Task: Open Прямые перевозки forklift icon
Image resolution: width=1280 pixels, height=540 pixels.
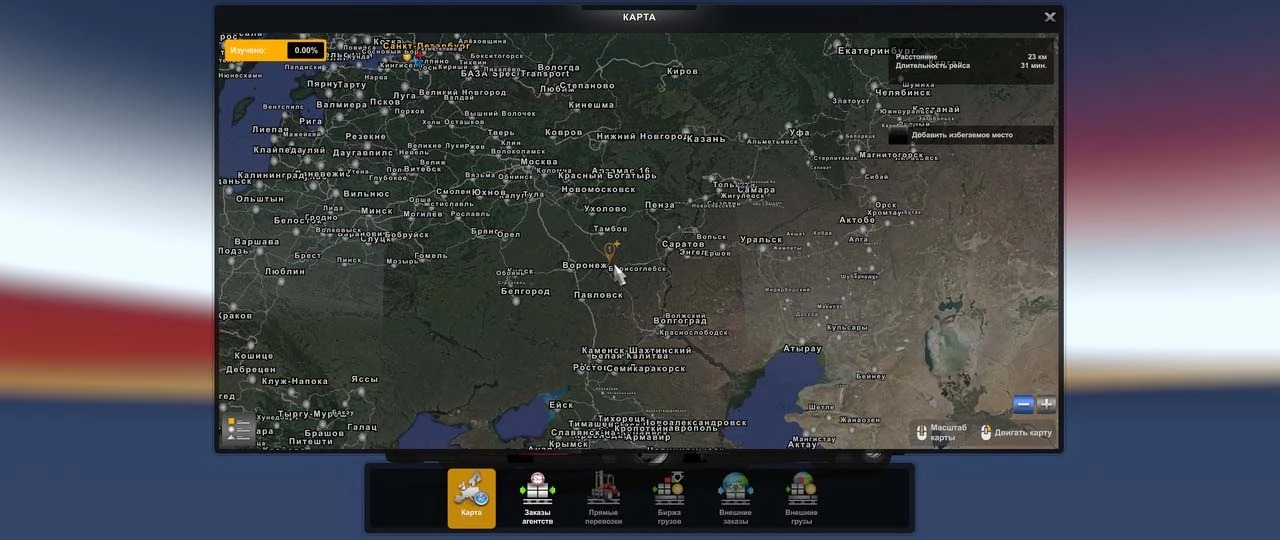Action: [x=603, y=497]
